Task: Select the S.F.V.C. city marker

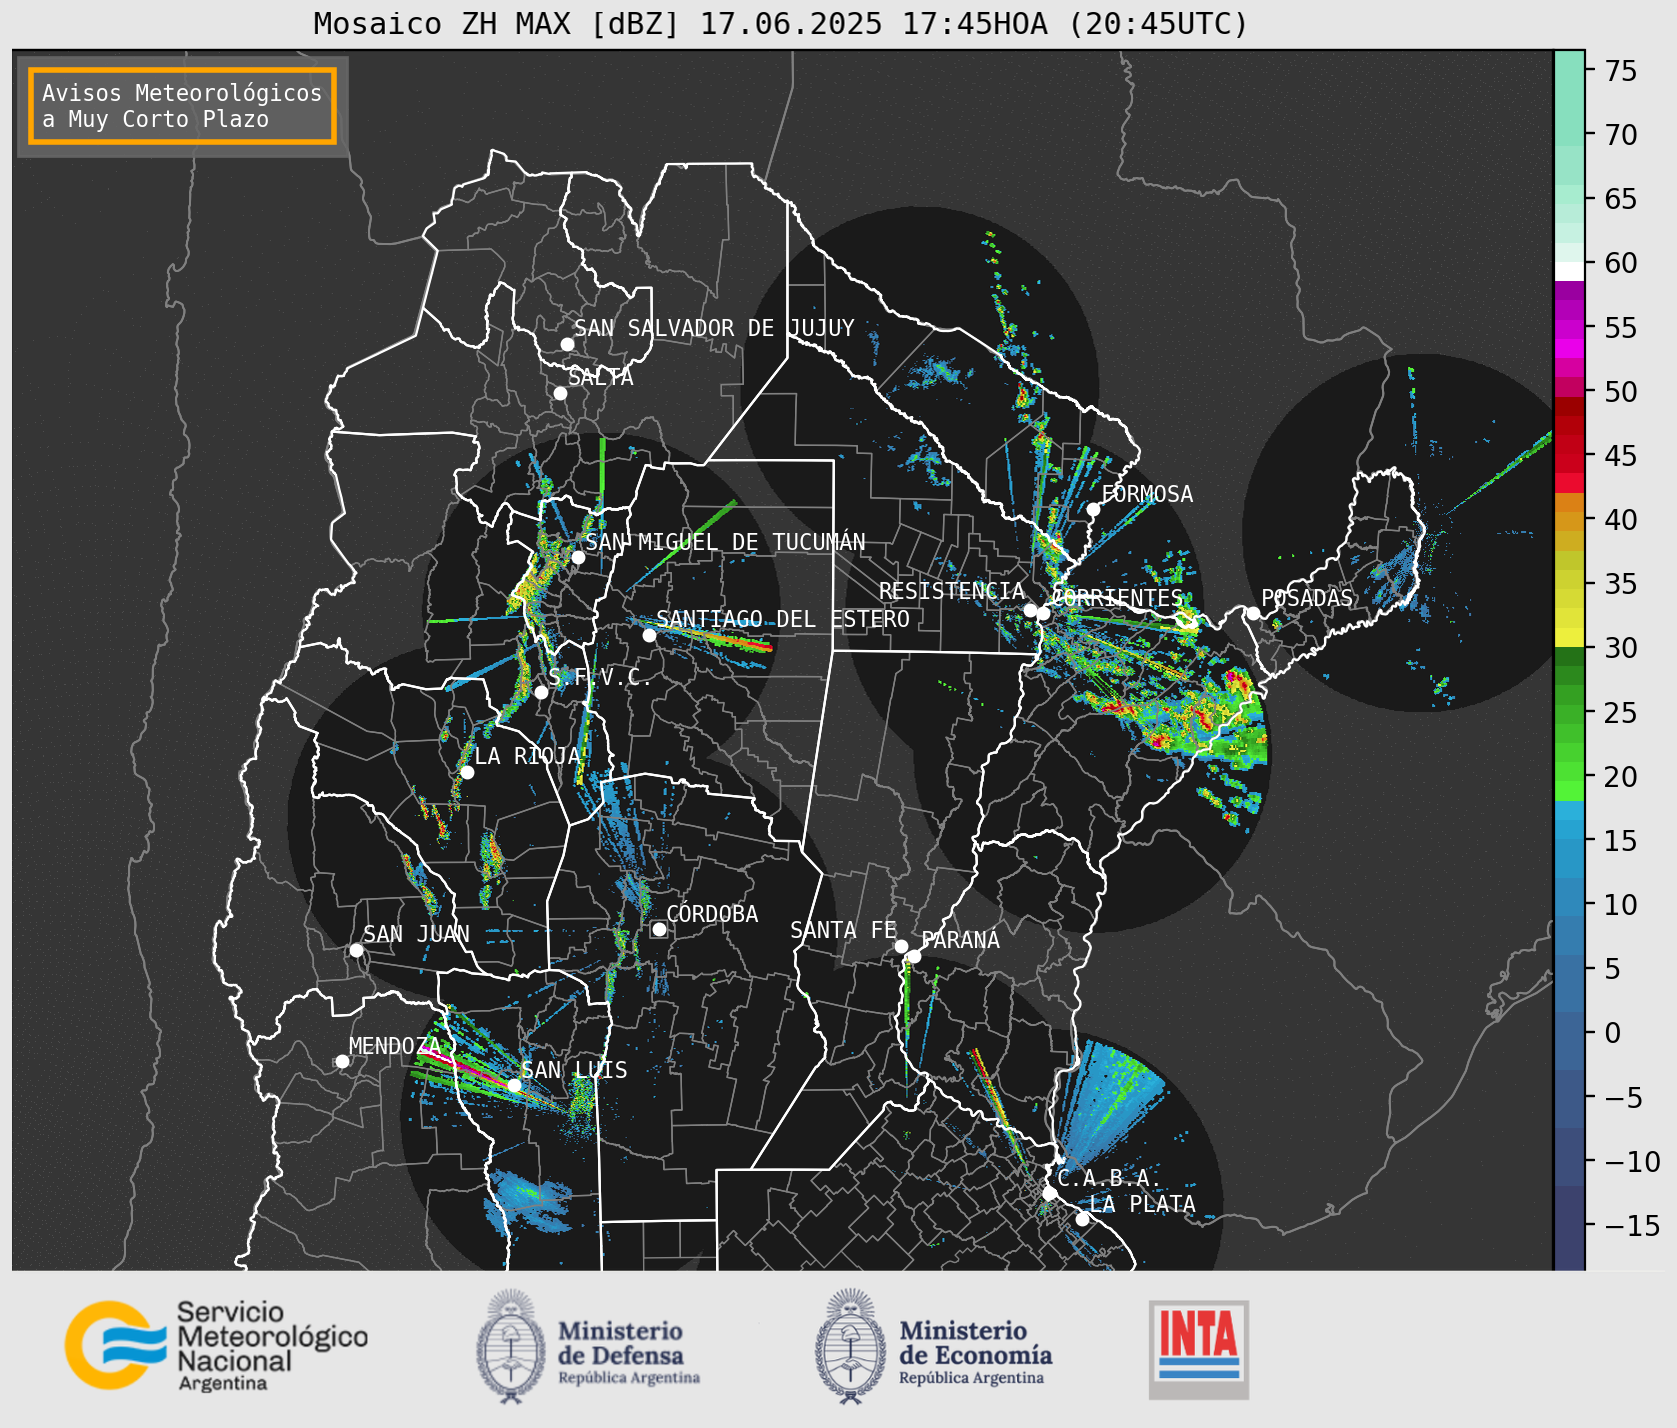Action: point(541,692)
